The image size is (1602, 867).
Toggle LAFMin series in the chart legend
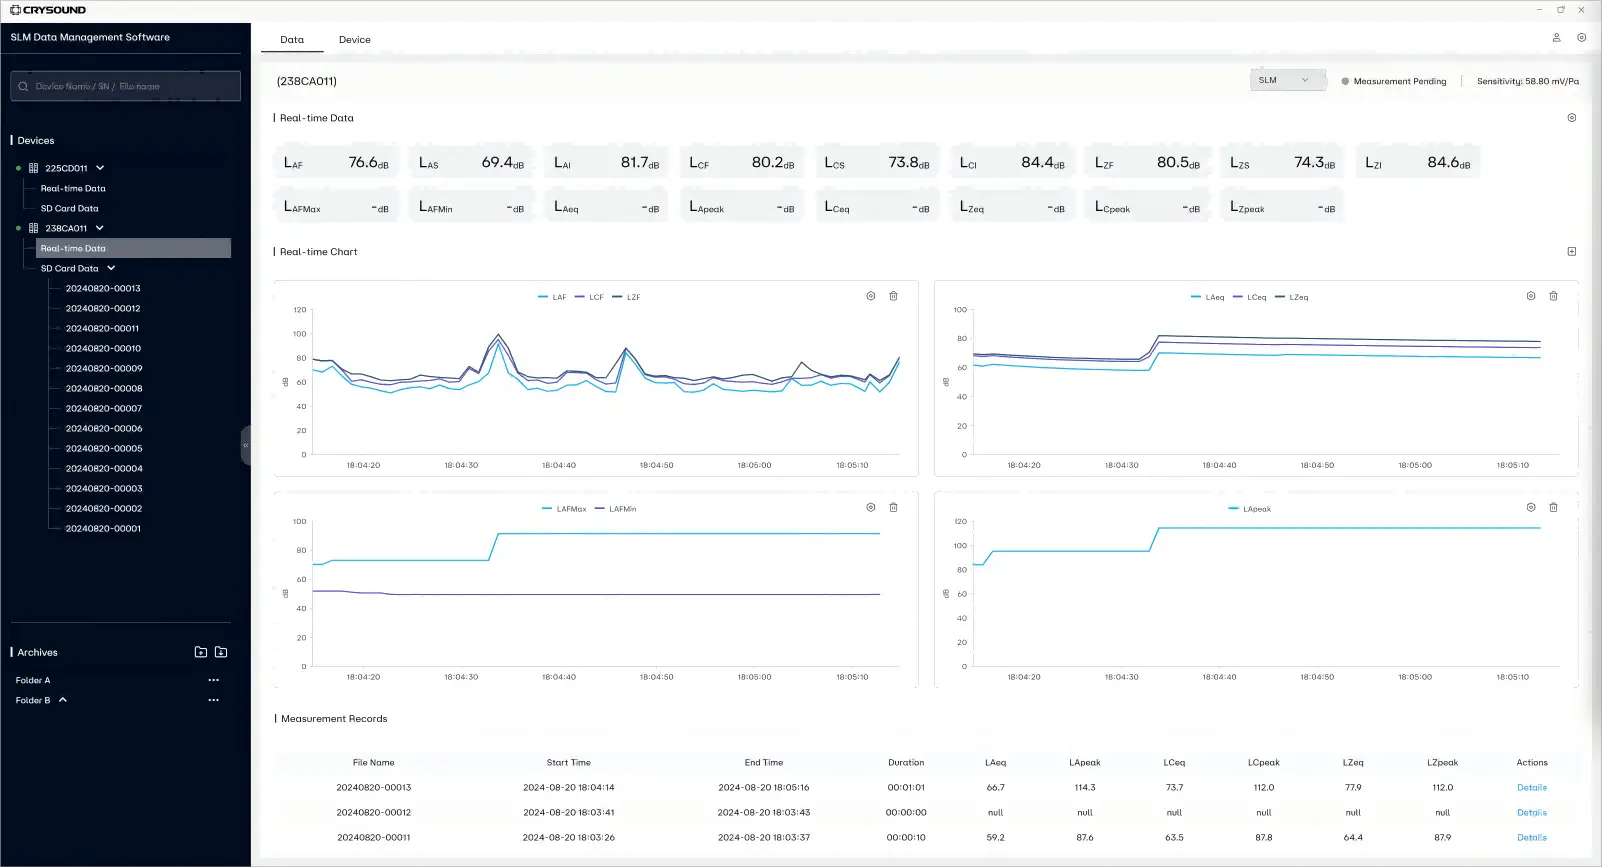click(616, 509)
